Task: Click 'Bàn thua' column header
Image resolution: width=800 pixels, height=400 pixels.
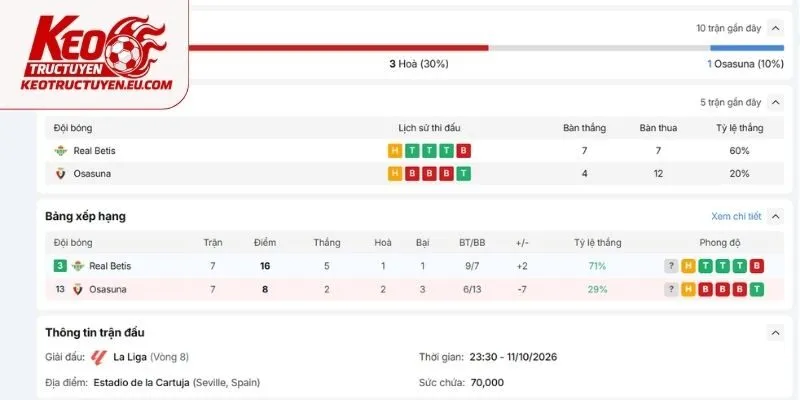Action: (658, 128)
